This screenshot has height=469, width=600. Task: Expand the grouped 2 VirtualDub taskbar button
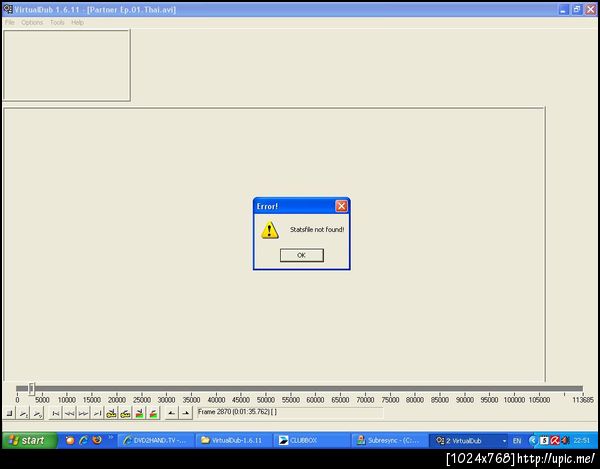pos(470,441)
